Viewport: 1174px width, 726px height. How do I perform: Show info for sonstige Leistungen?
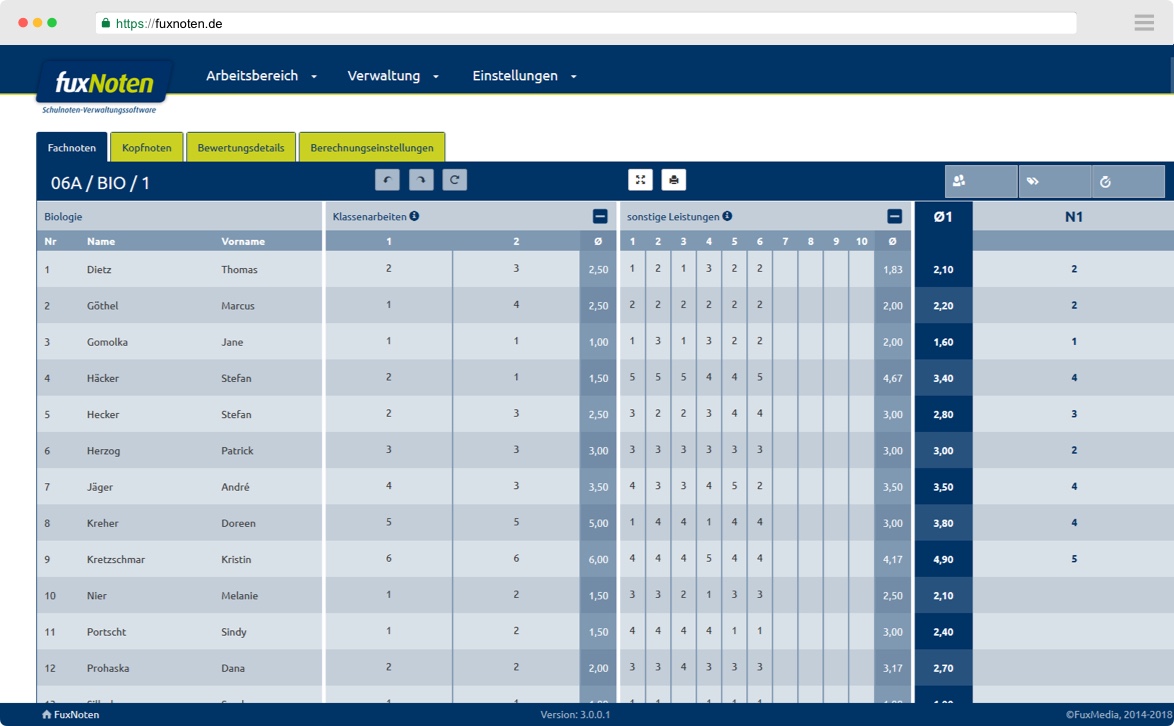(727, 216)
